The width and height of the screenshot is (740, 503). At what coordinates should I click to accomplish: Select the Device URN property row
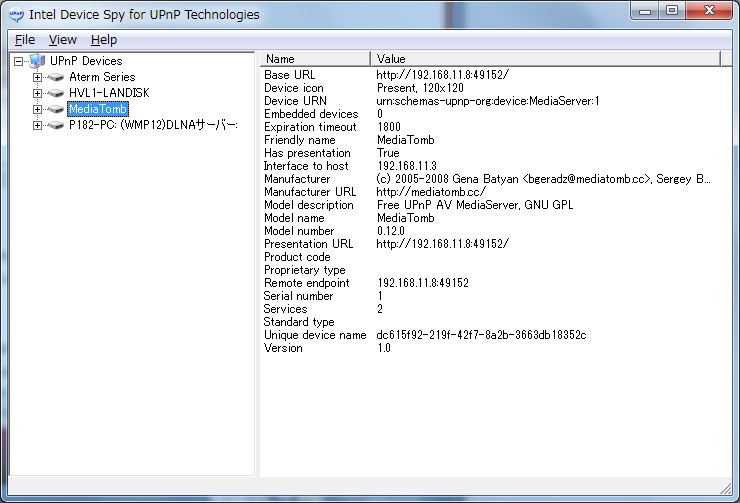(491, 101)
